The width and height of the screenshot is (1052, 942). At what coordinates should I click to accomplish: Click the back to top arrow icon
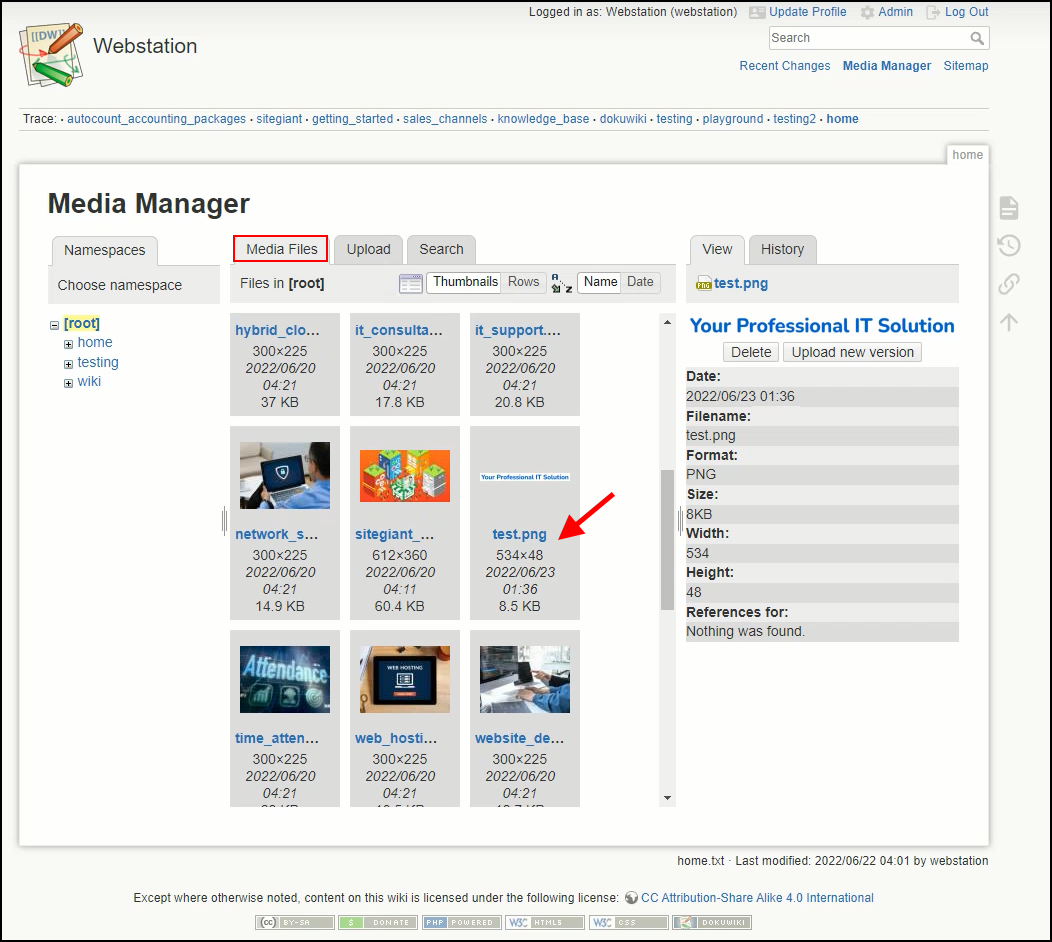(1008, 322)
